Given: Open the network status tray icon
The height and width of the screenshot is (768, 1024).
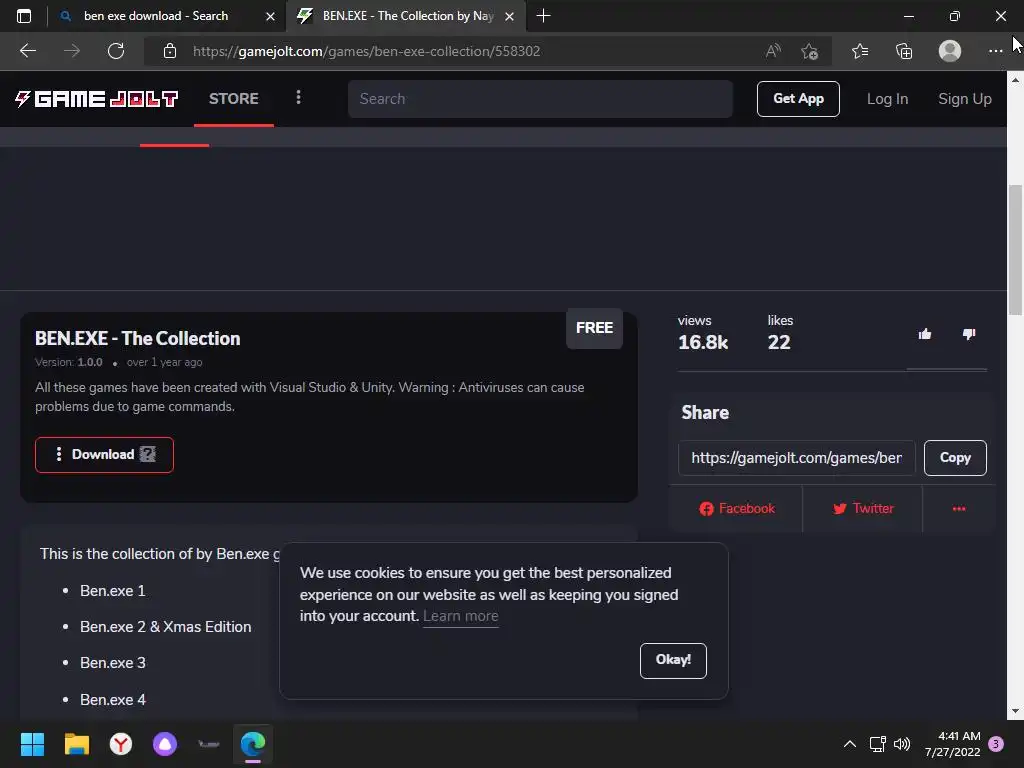Looking at the screenshot, I should [877, 744].
